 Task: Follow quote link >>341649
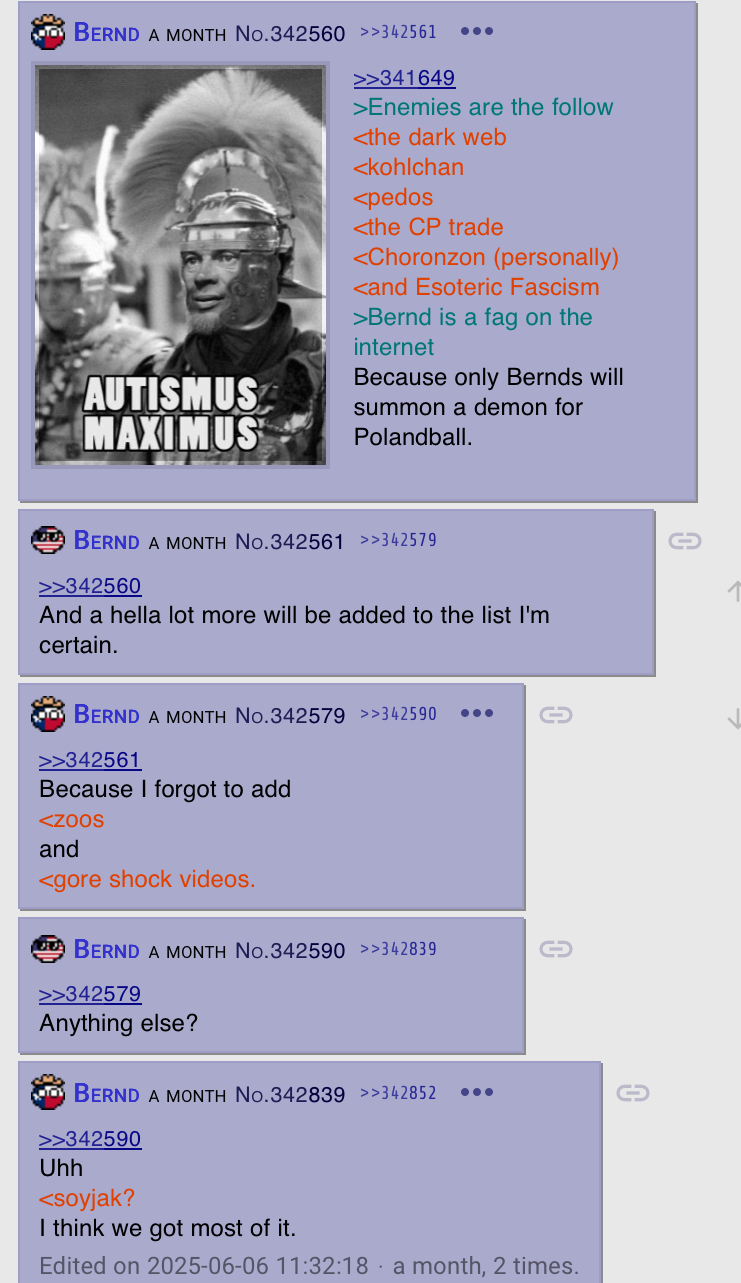[404, 78]
